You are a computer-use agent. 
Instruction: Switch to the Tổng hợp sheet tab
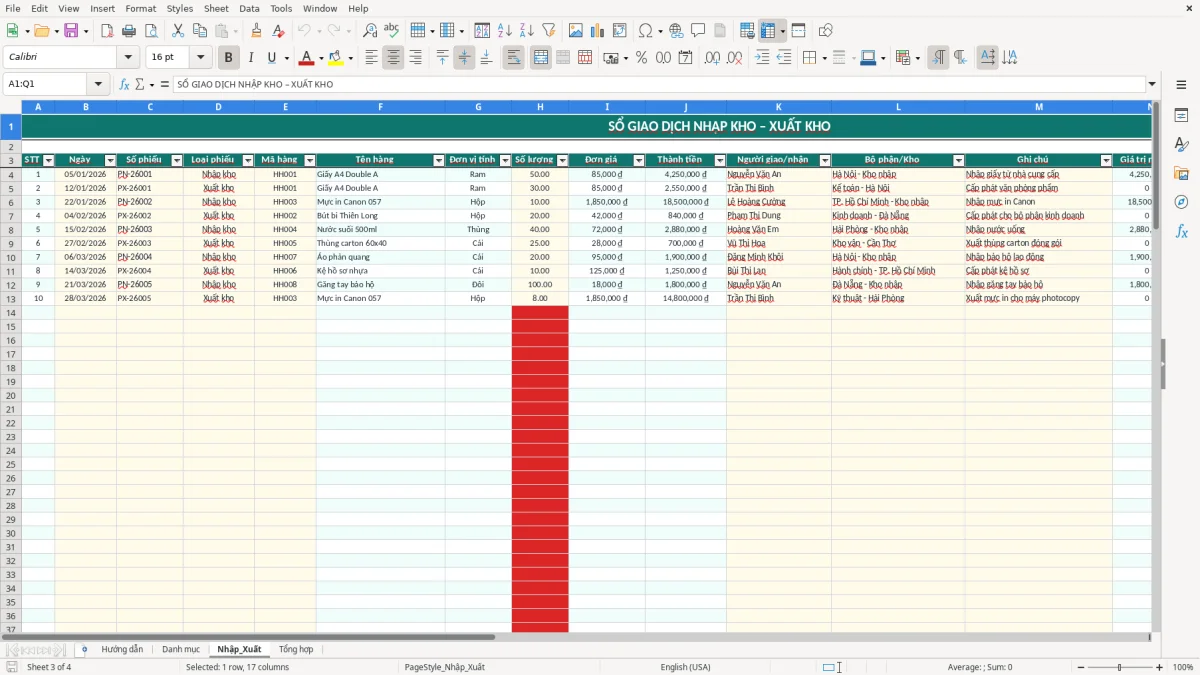point(296,650)
